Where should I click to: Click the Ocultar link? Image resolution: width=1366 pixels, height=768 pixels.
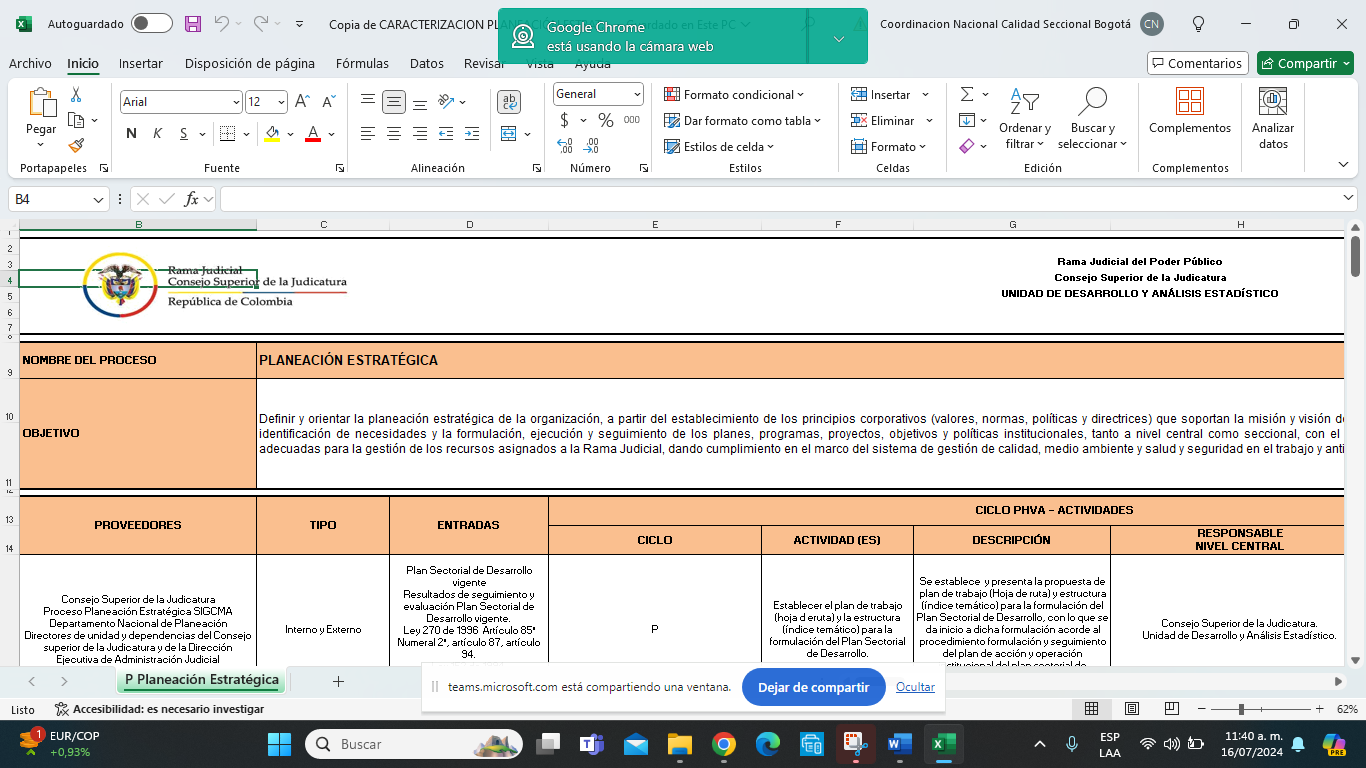pos(915,687)
